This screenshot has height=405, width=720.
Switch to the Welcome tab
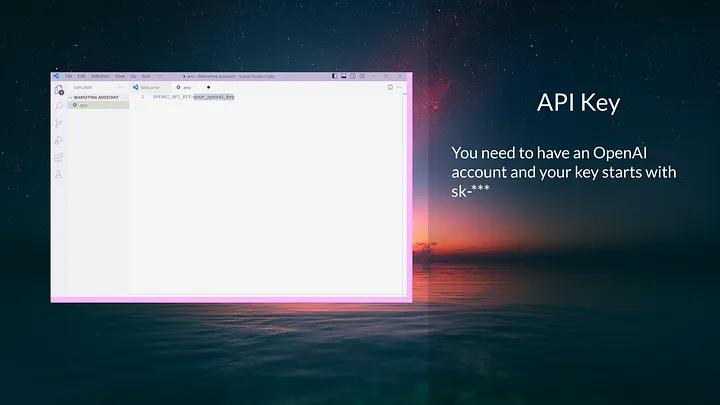coord(150,87)
